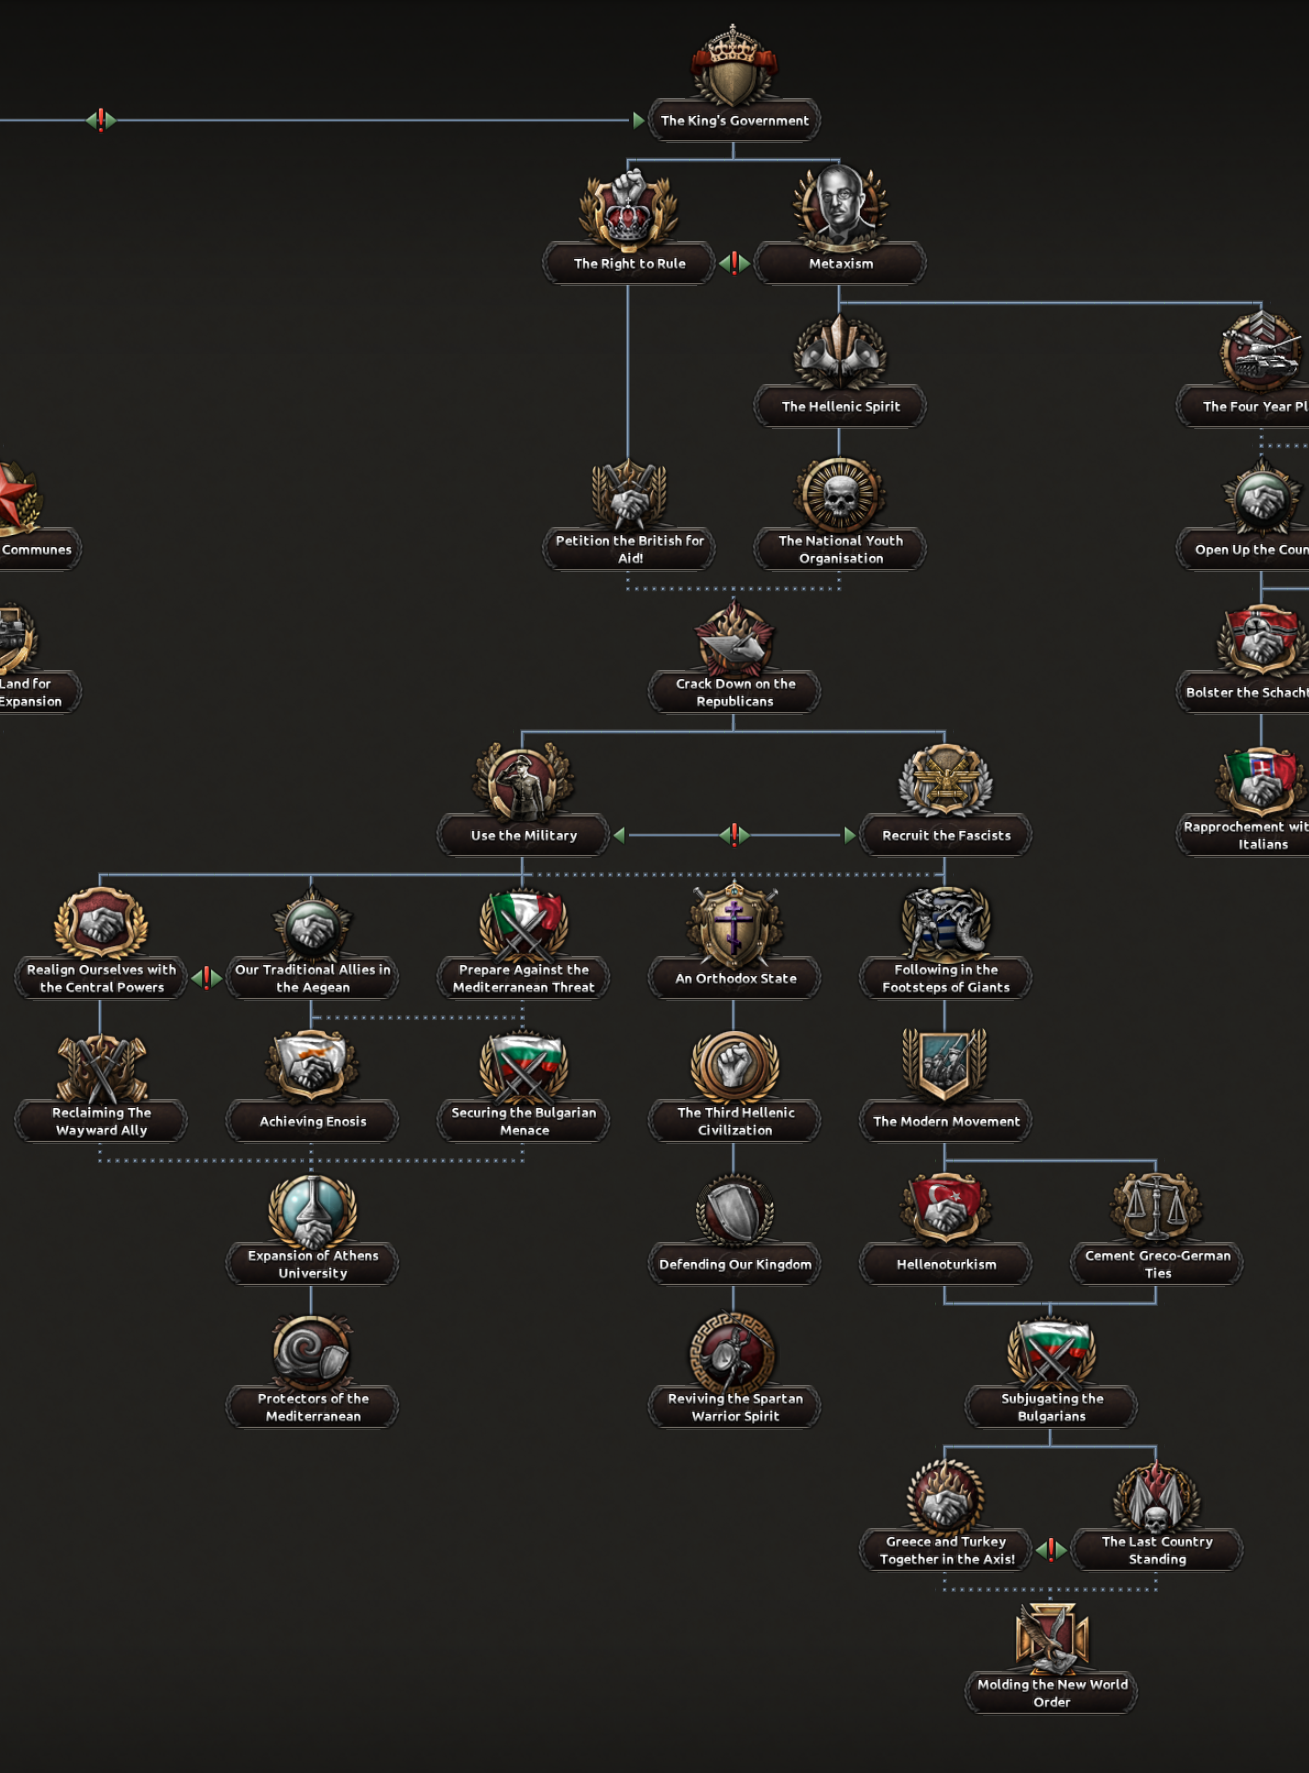
Task: Select the Achieving Enosis flag icon
Action: pyautogui.click(x=312, y=1067)
